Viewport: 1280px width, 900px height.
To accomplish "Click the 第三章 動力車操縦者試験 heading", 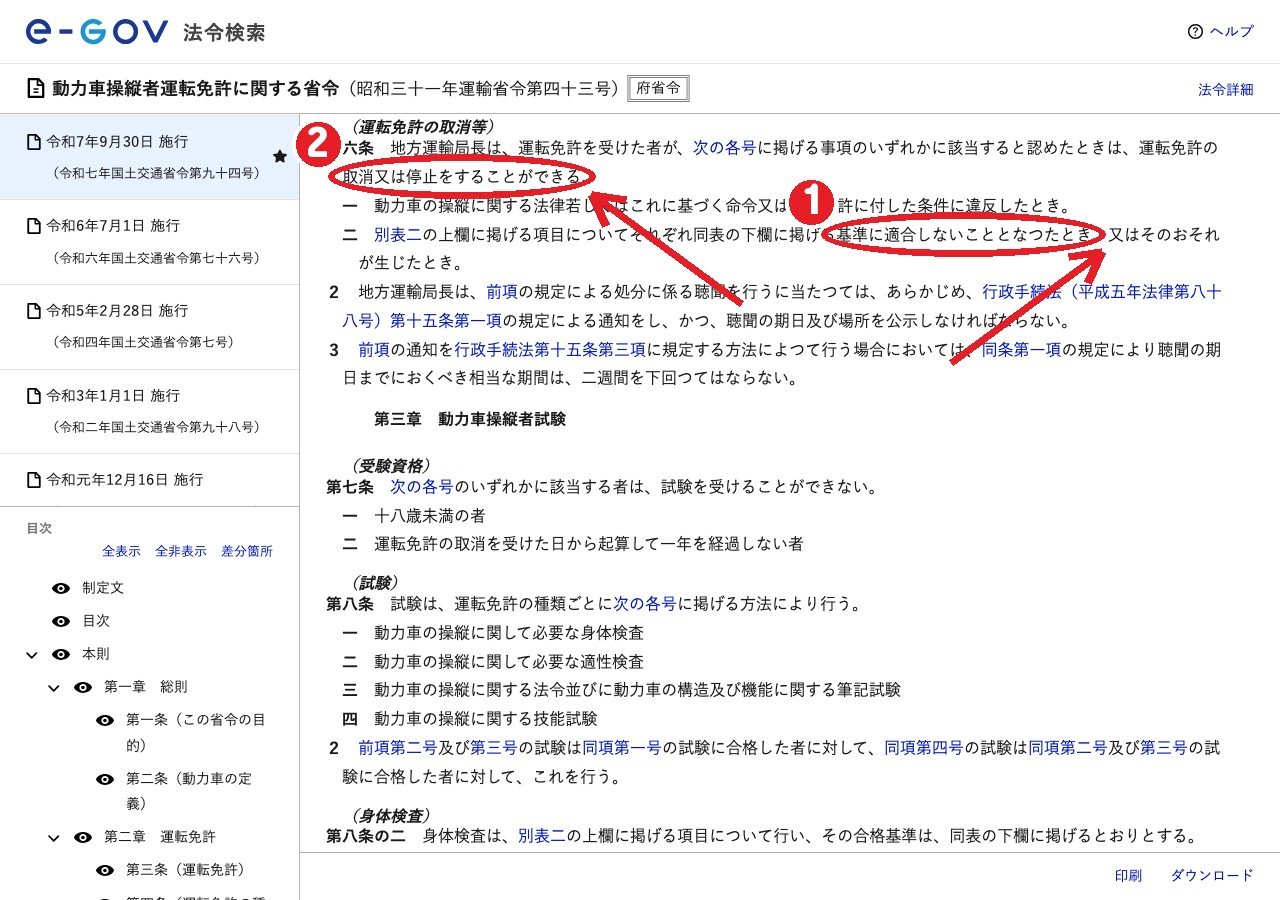I will point(470,419).
